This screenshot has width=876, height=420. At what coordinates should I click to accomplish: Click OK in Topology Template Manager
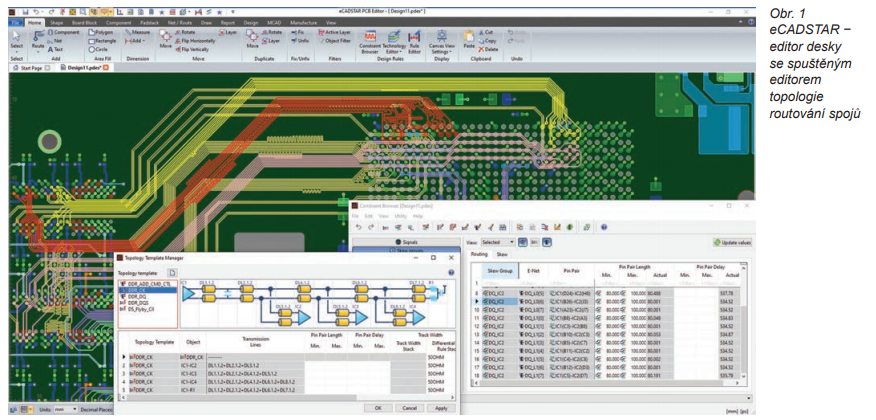[x=378, y=408]
